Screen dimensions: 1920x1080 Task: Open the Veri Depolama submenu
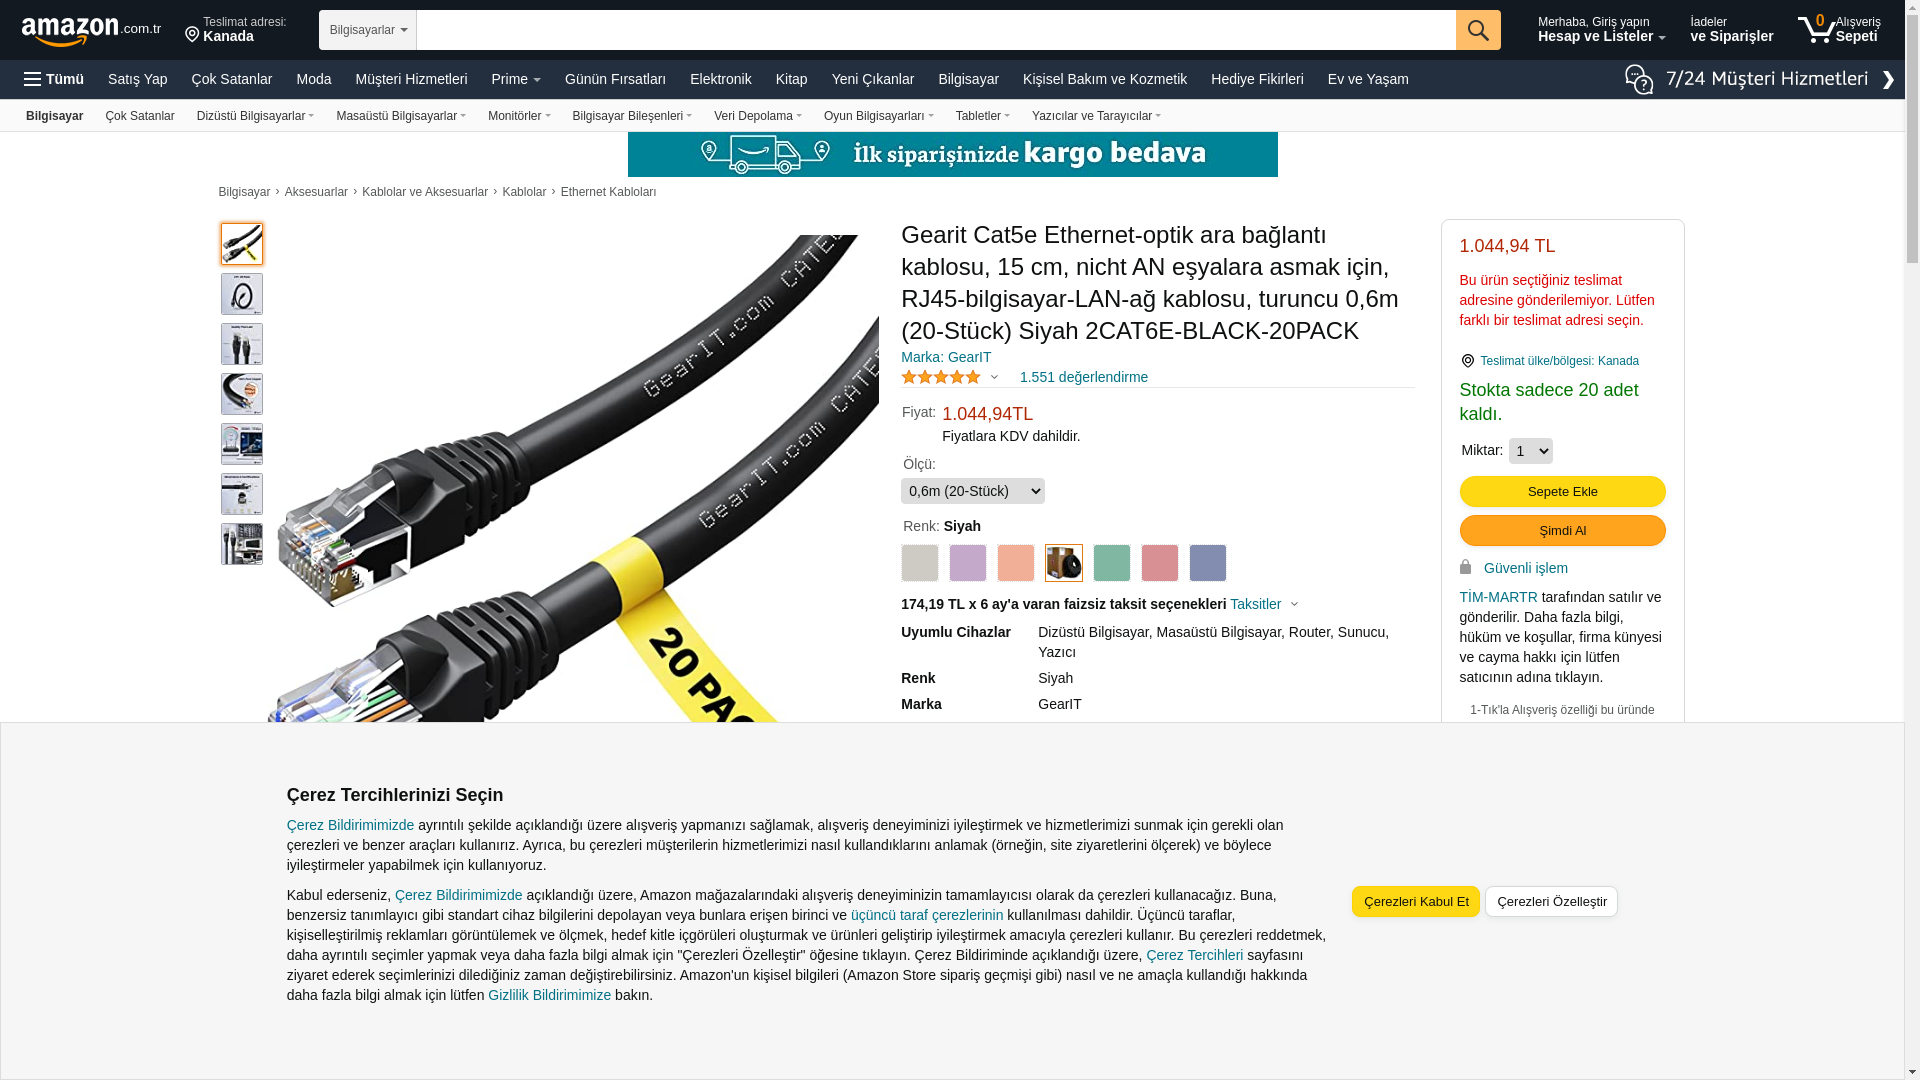point(758,116)
